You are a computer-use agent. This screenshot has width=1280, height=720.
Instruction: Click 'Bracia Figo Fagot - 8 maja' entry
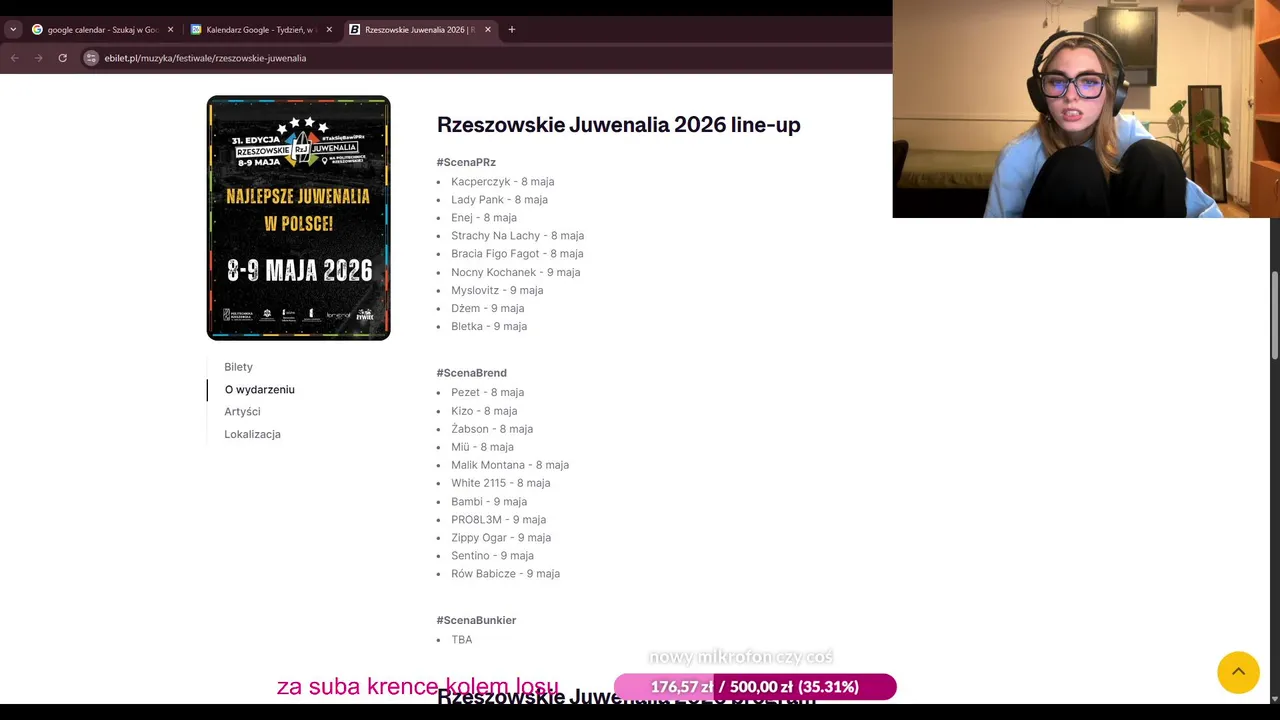click(517, 254)
